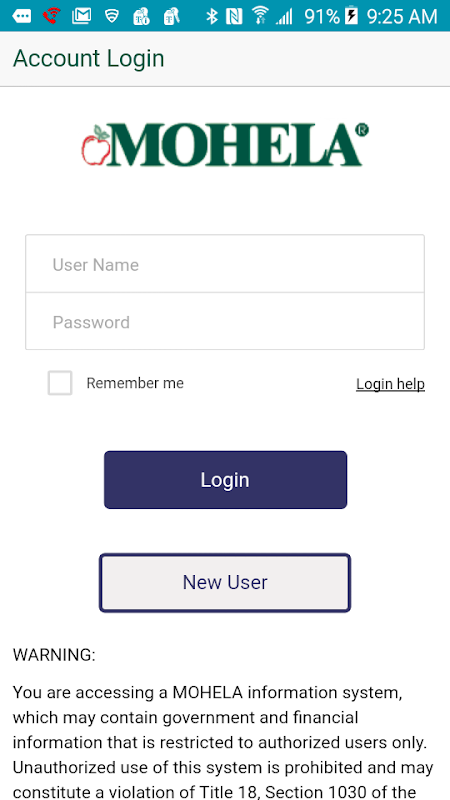Tap the Login button
The image size is (450, 800).
225,480
